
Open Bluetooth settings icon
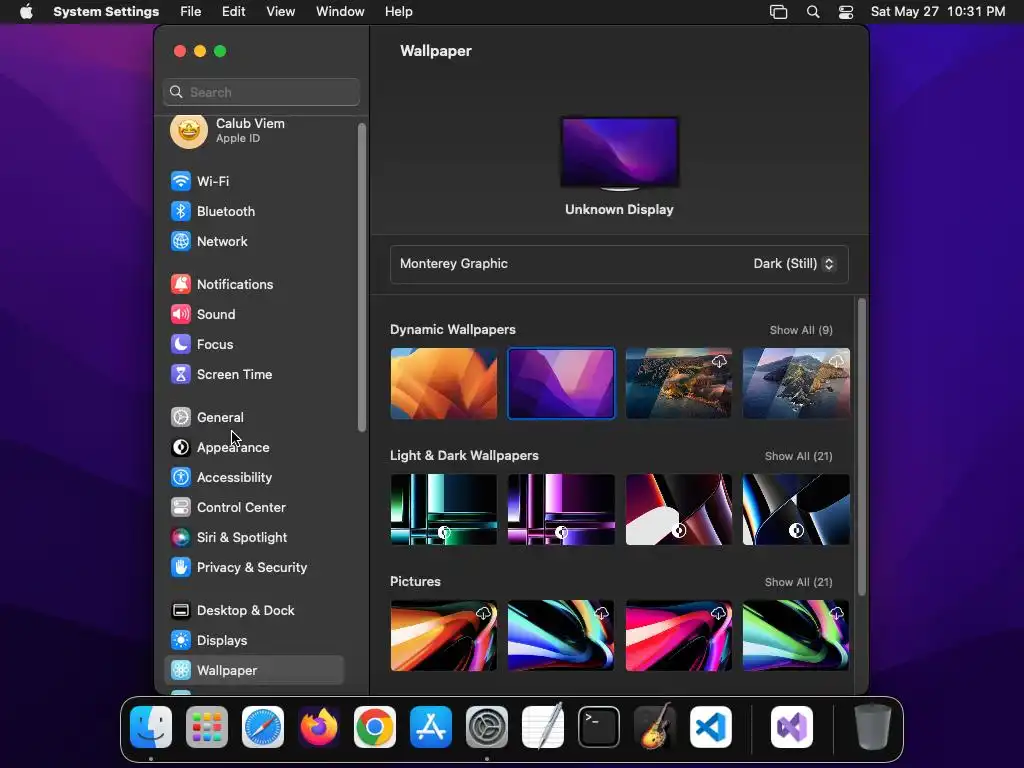tap(181, 211)
